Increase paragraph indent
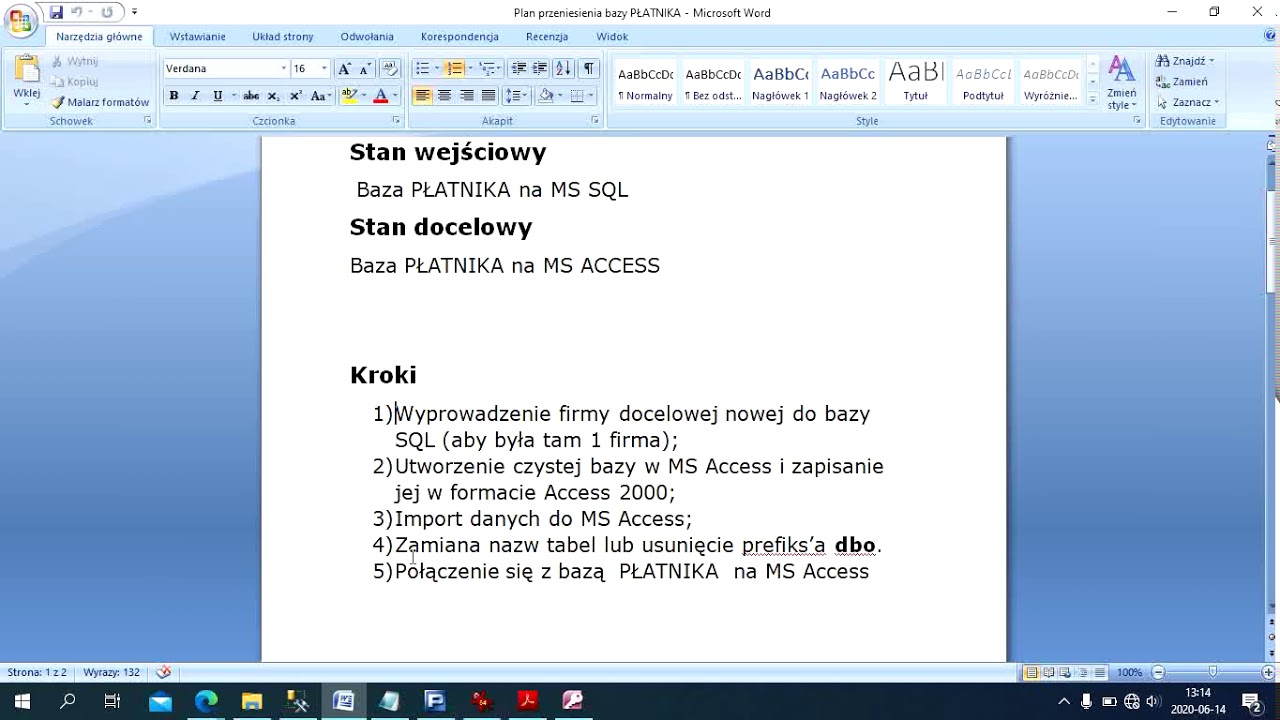 click(540, 69)
